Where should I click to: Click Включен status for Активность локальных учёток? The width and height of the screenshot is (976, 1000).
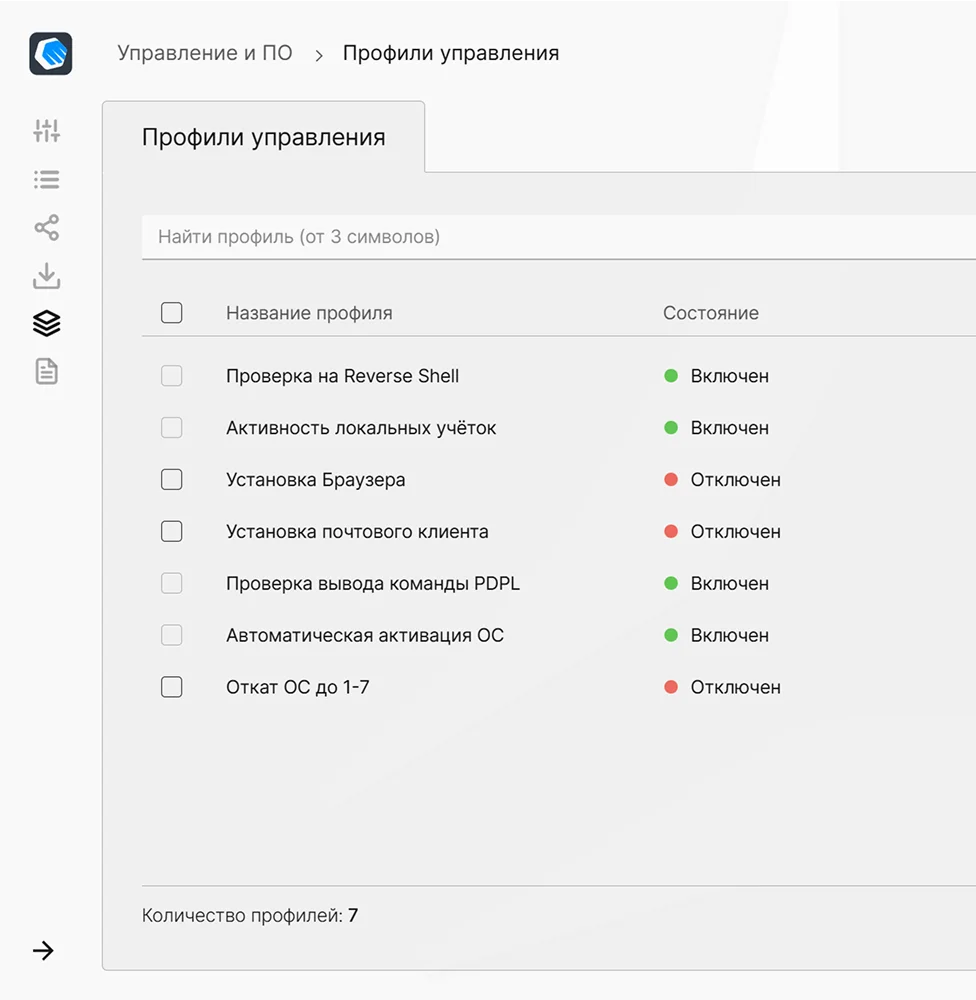716,427
